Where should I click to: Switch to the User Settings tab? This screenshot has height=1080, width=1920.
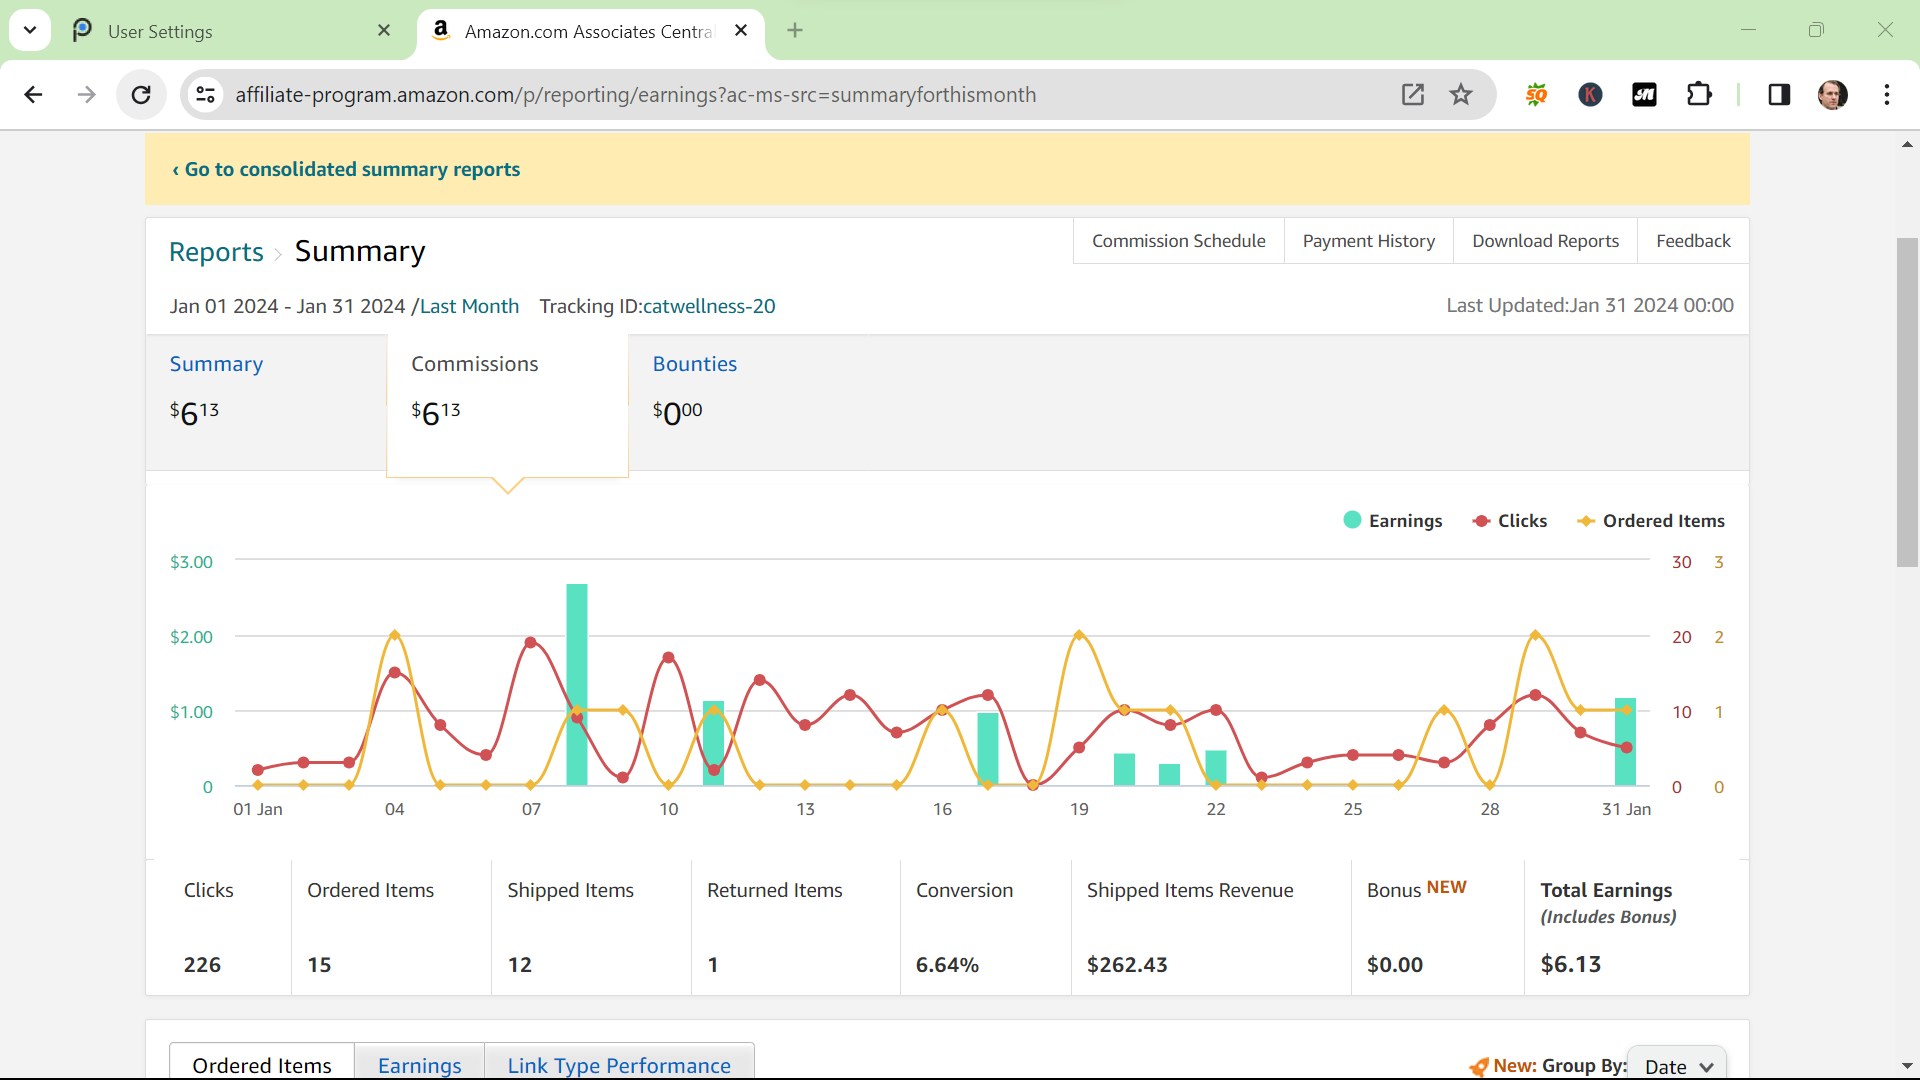(x=230, y=31)
